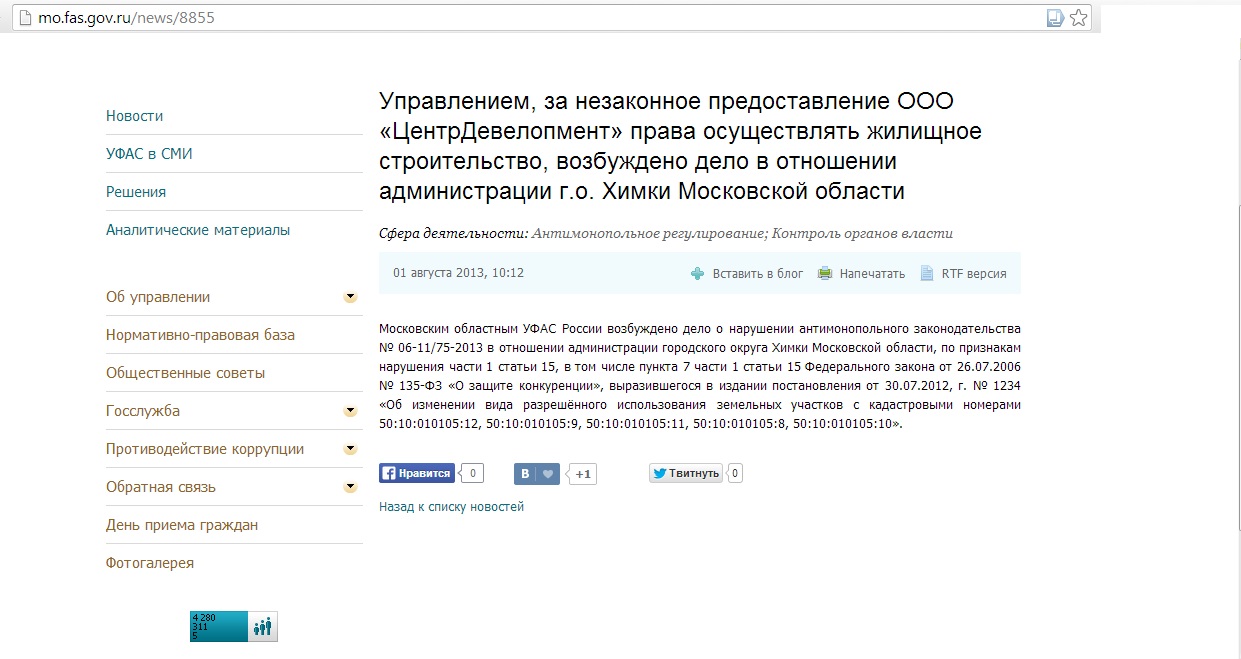Viewport: 1241px width, 659px height.
Task: Expand Противодействие коррупции submenu arrow
Action: click(x=350, y=449)
